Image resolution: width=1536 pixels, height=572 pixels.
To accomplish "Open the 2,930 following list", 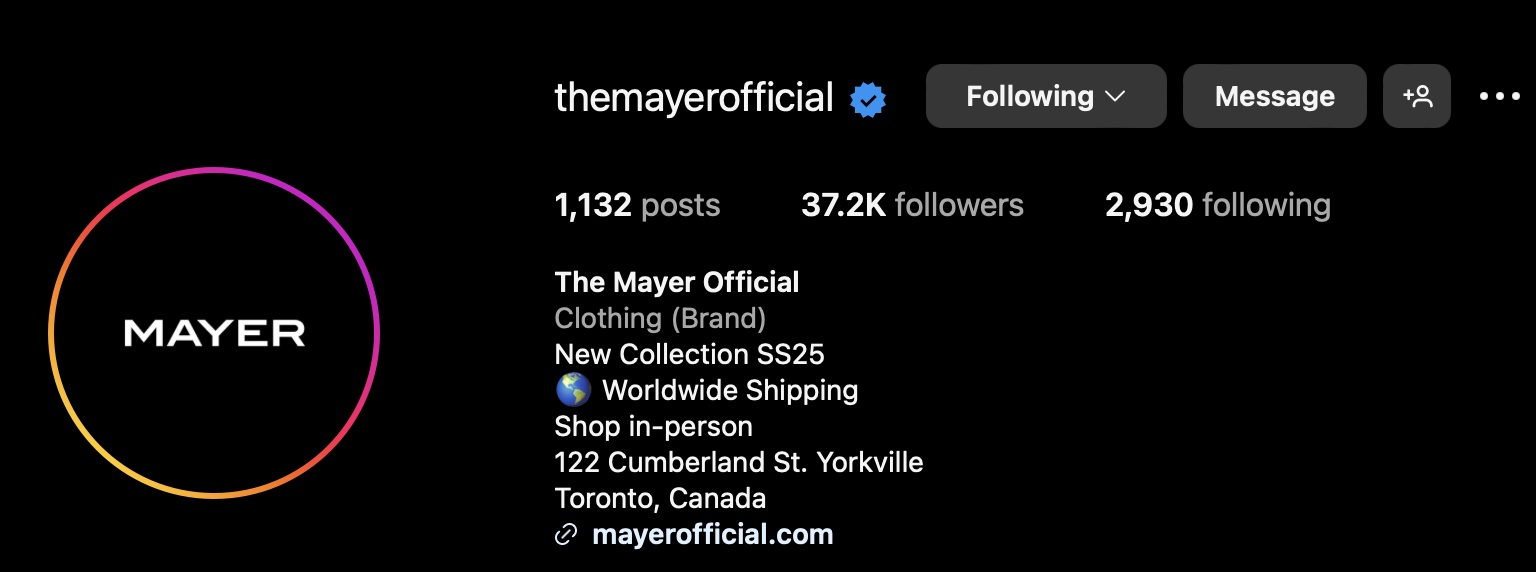I will pos(1217,205).
